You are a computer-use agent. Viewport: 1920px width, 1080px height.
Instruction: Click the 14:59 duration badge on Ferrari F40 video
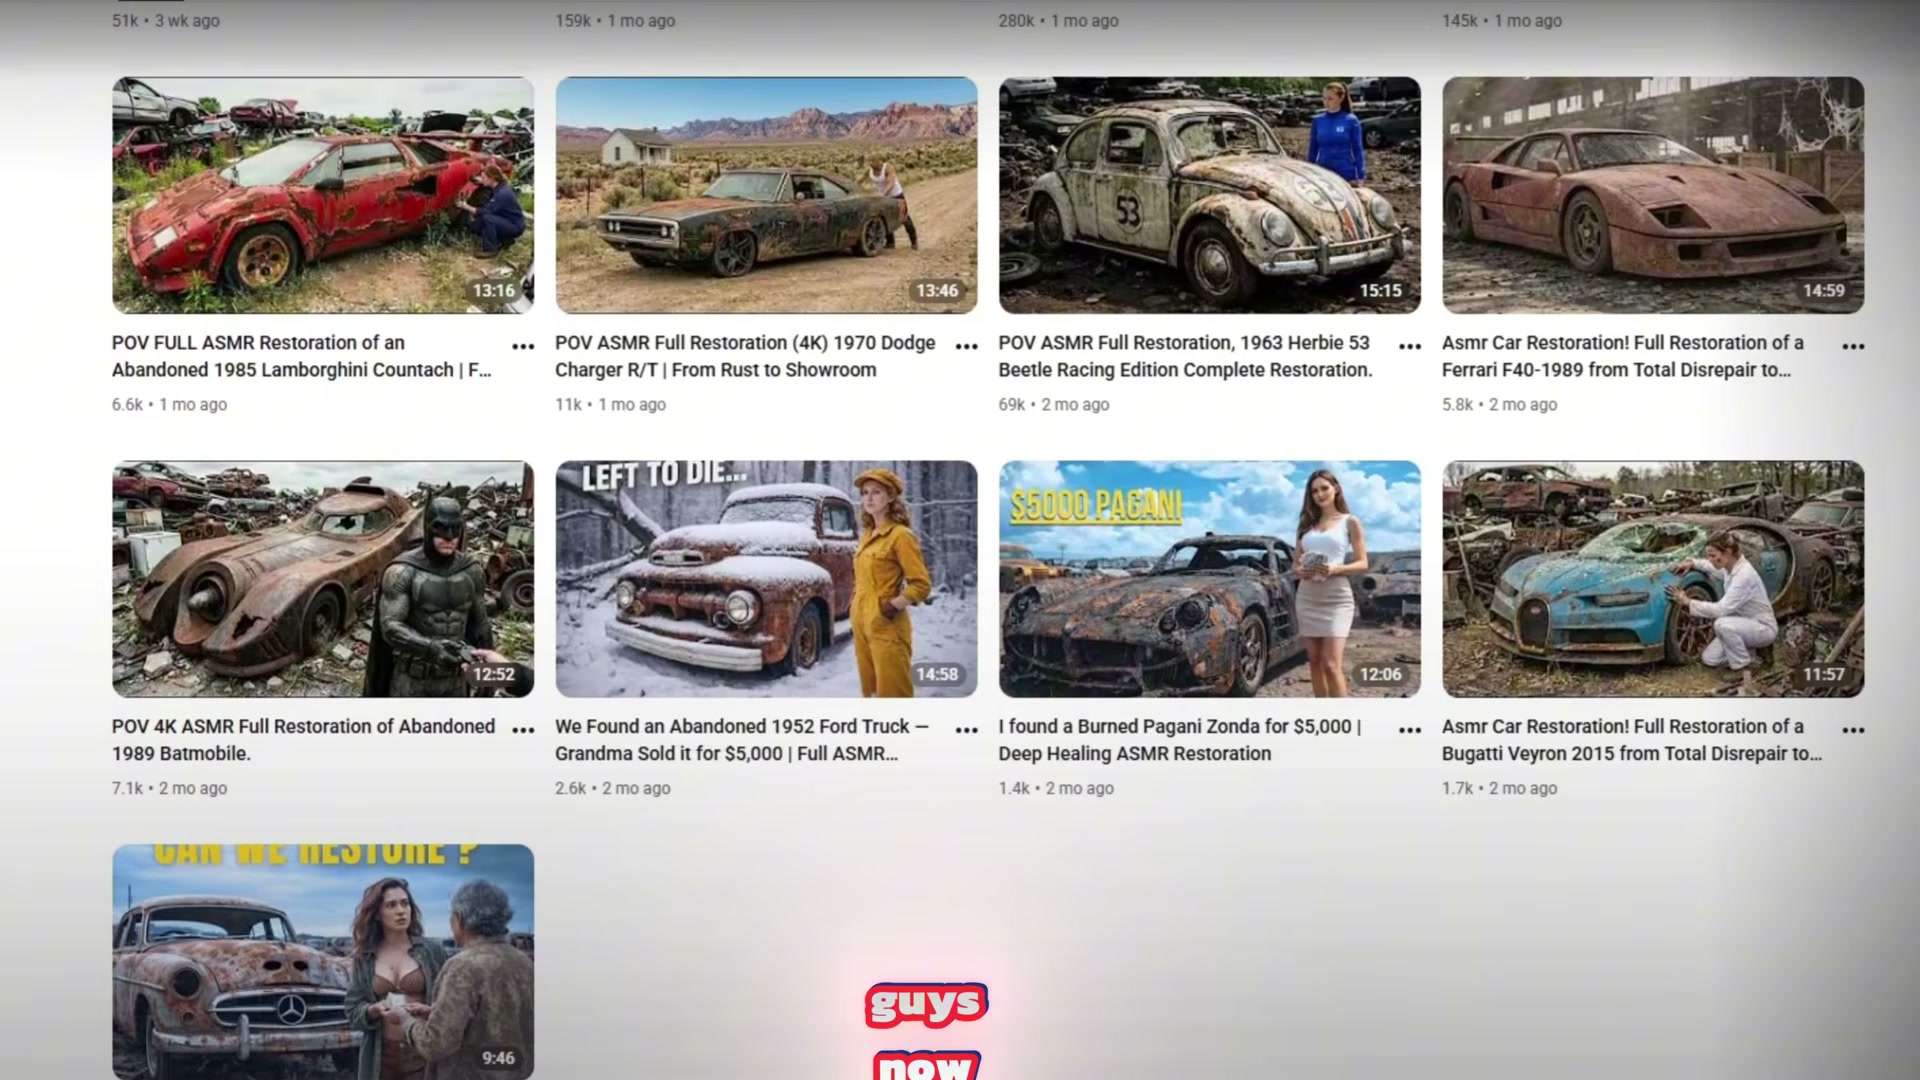(x=1824, y=291)
